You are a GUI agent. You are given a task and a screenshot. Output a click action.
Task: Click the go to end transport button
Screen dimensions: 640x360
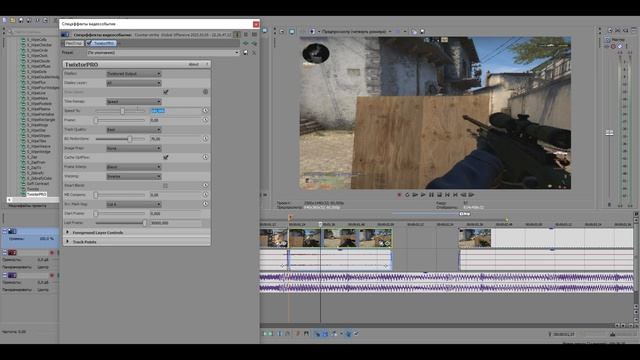[455, 195]
